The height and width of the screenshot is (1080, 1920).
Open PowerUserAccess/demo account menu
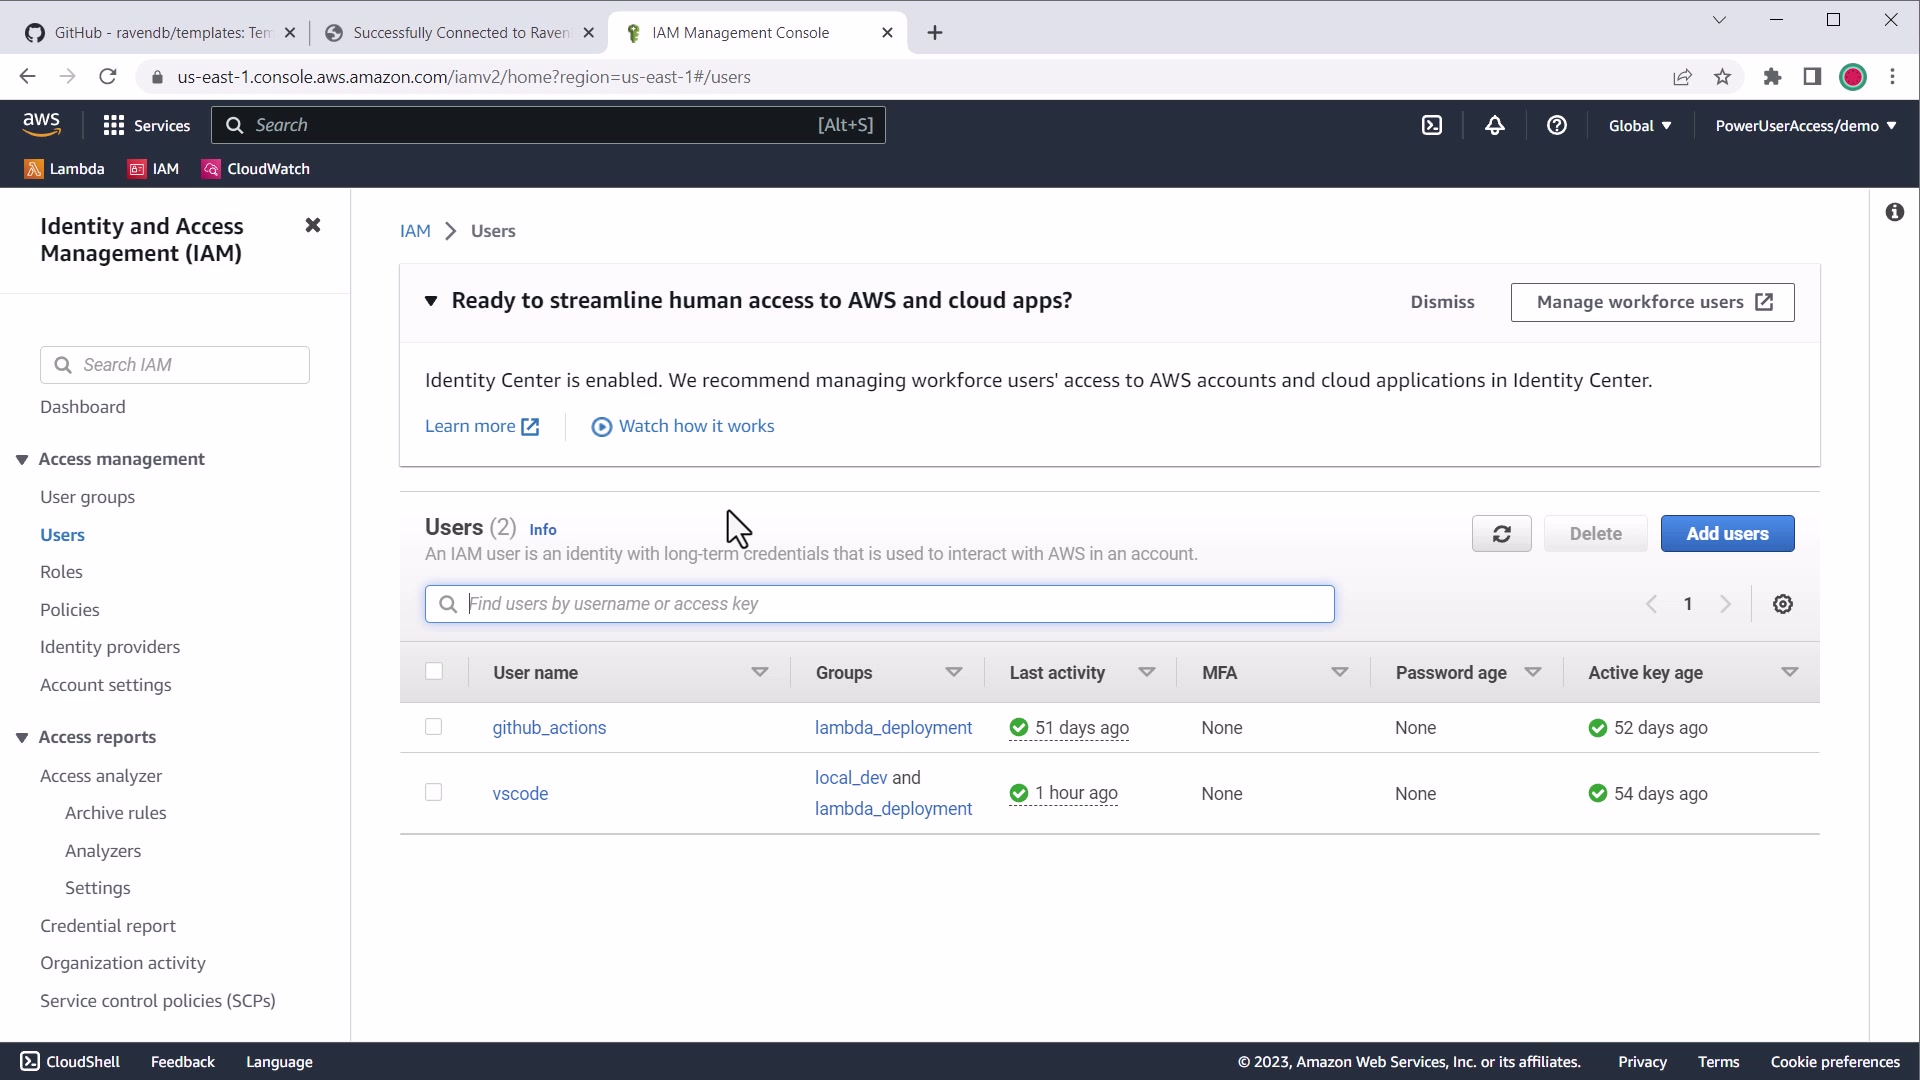pyautogui.click(x=1806, y=125)
